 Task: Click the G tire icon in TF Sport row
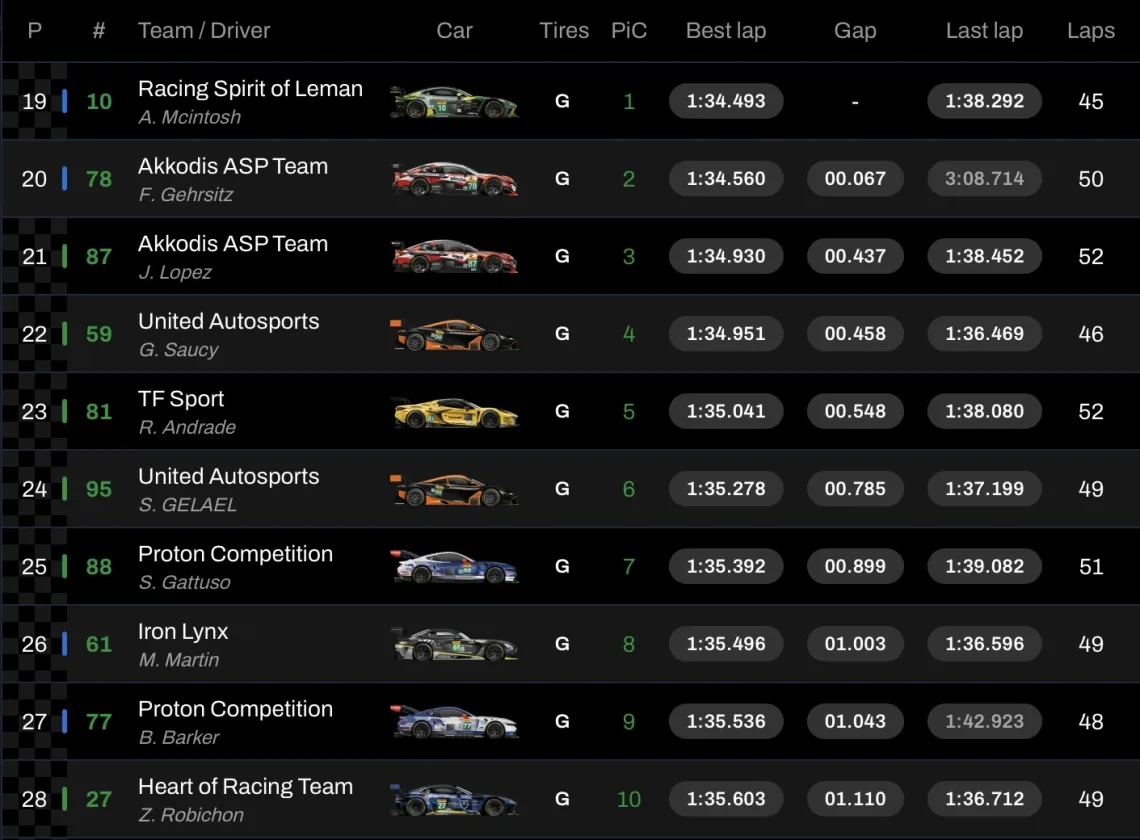[x=562, y=411]
